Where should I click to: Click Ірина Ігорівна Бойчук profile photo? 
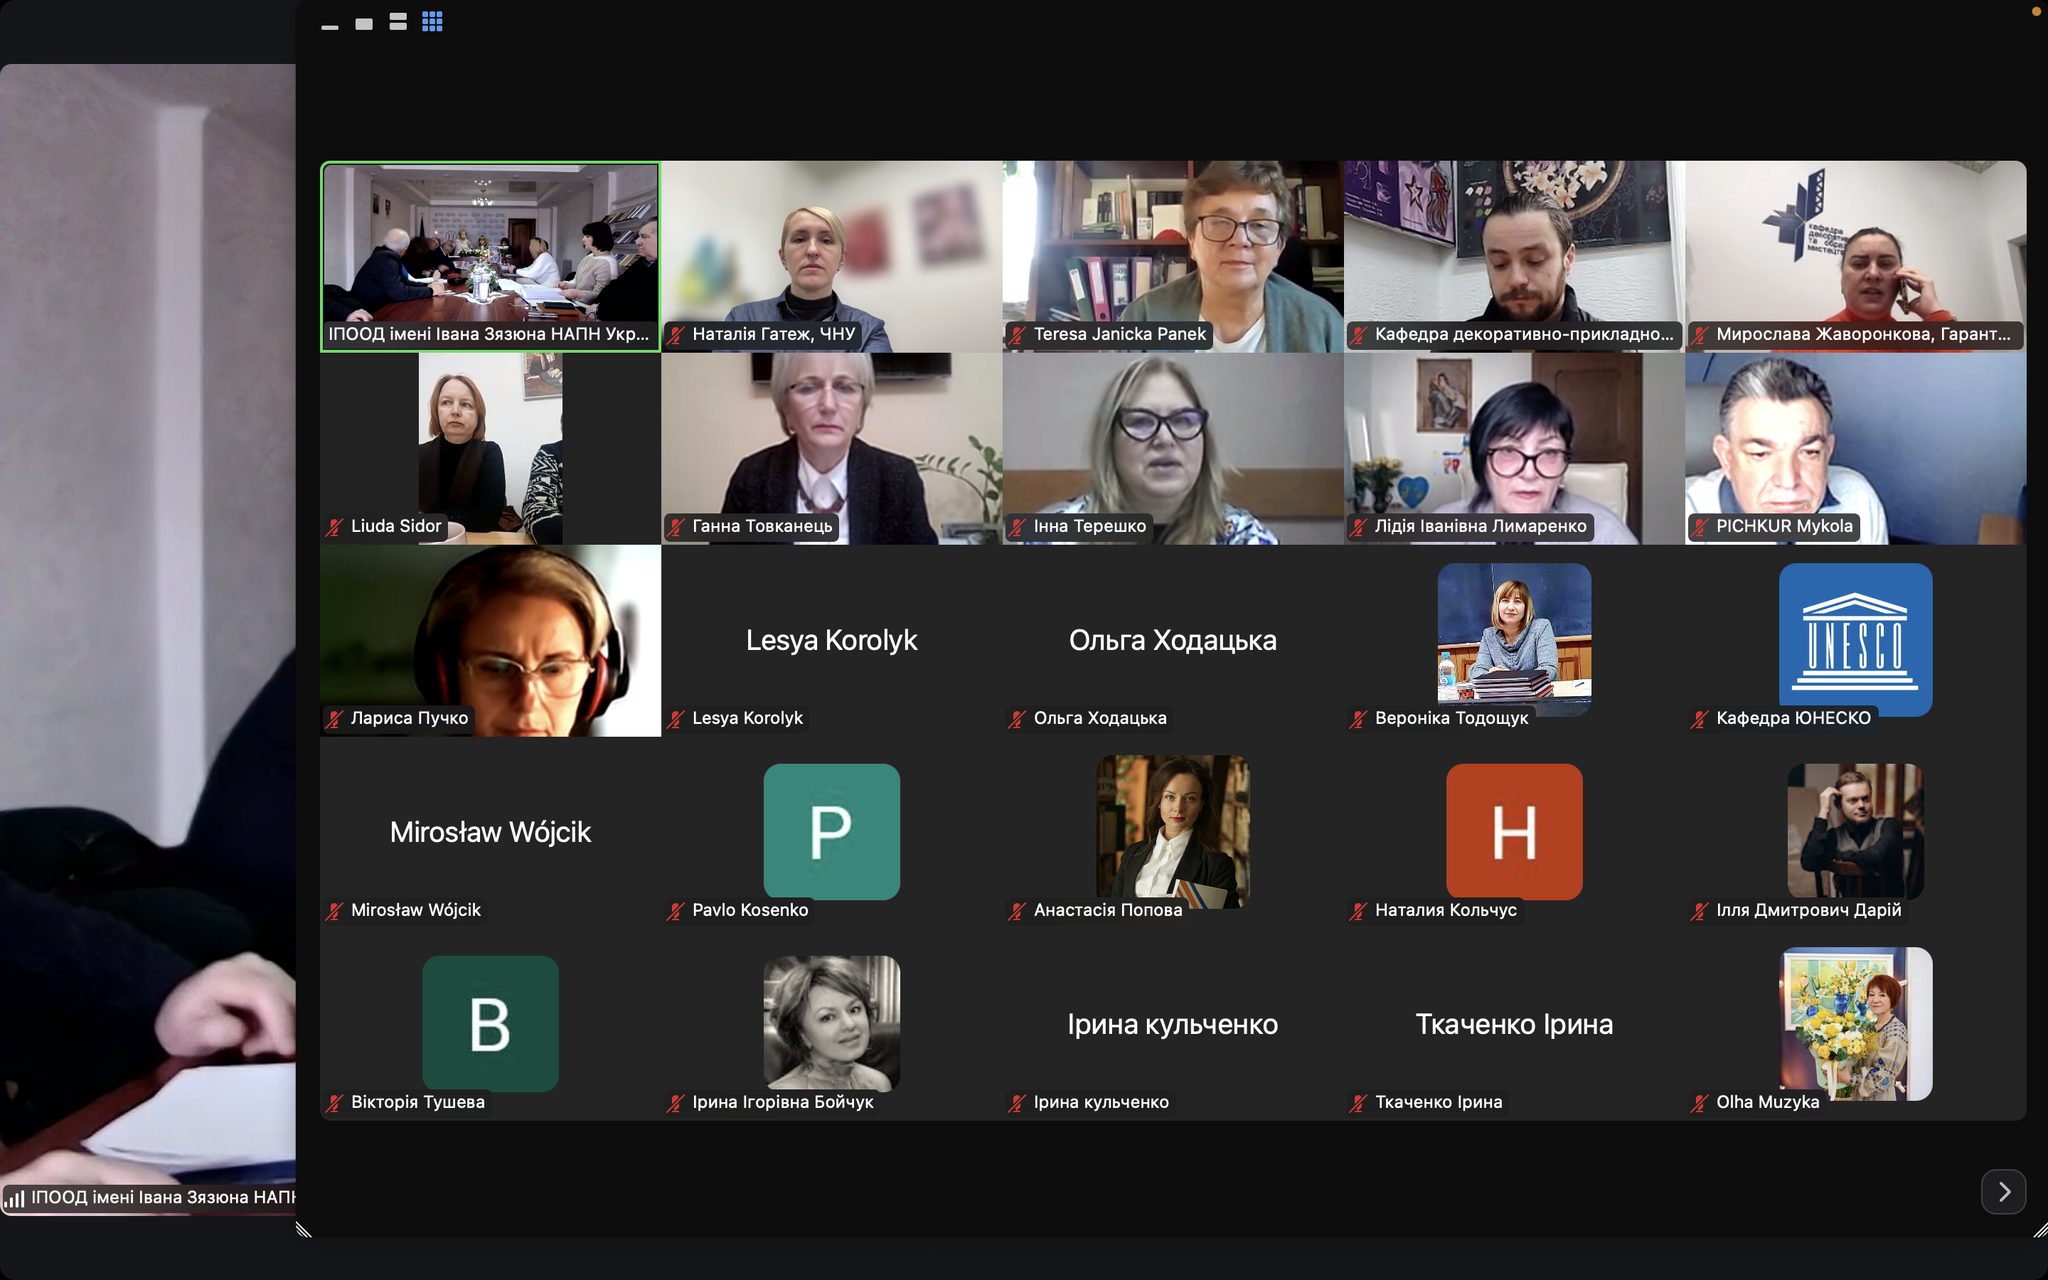832,1023
